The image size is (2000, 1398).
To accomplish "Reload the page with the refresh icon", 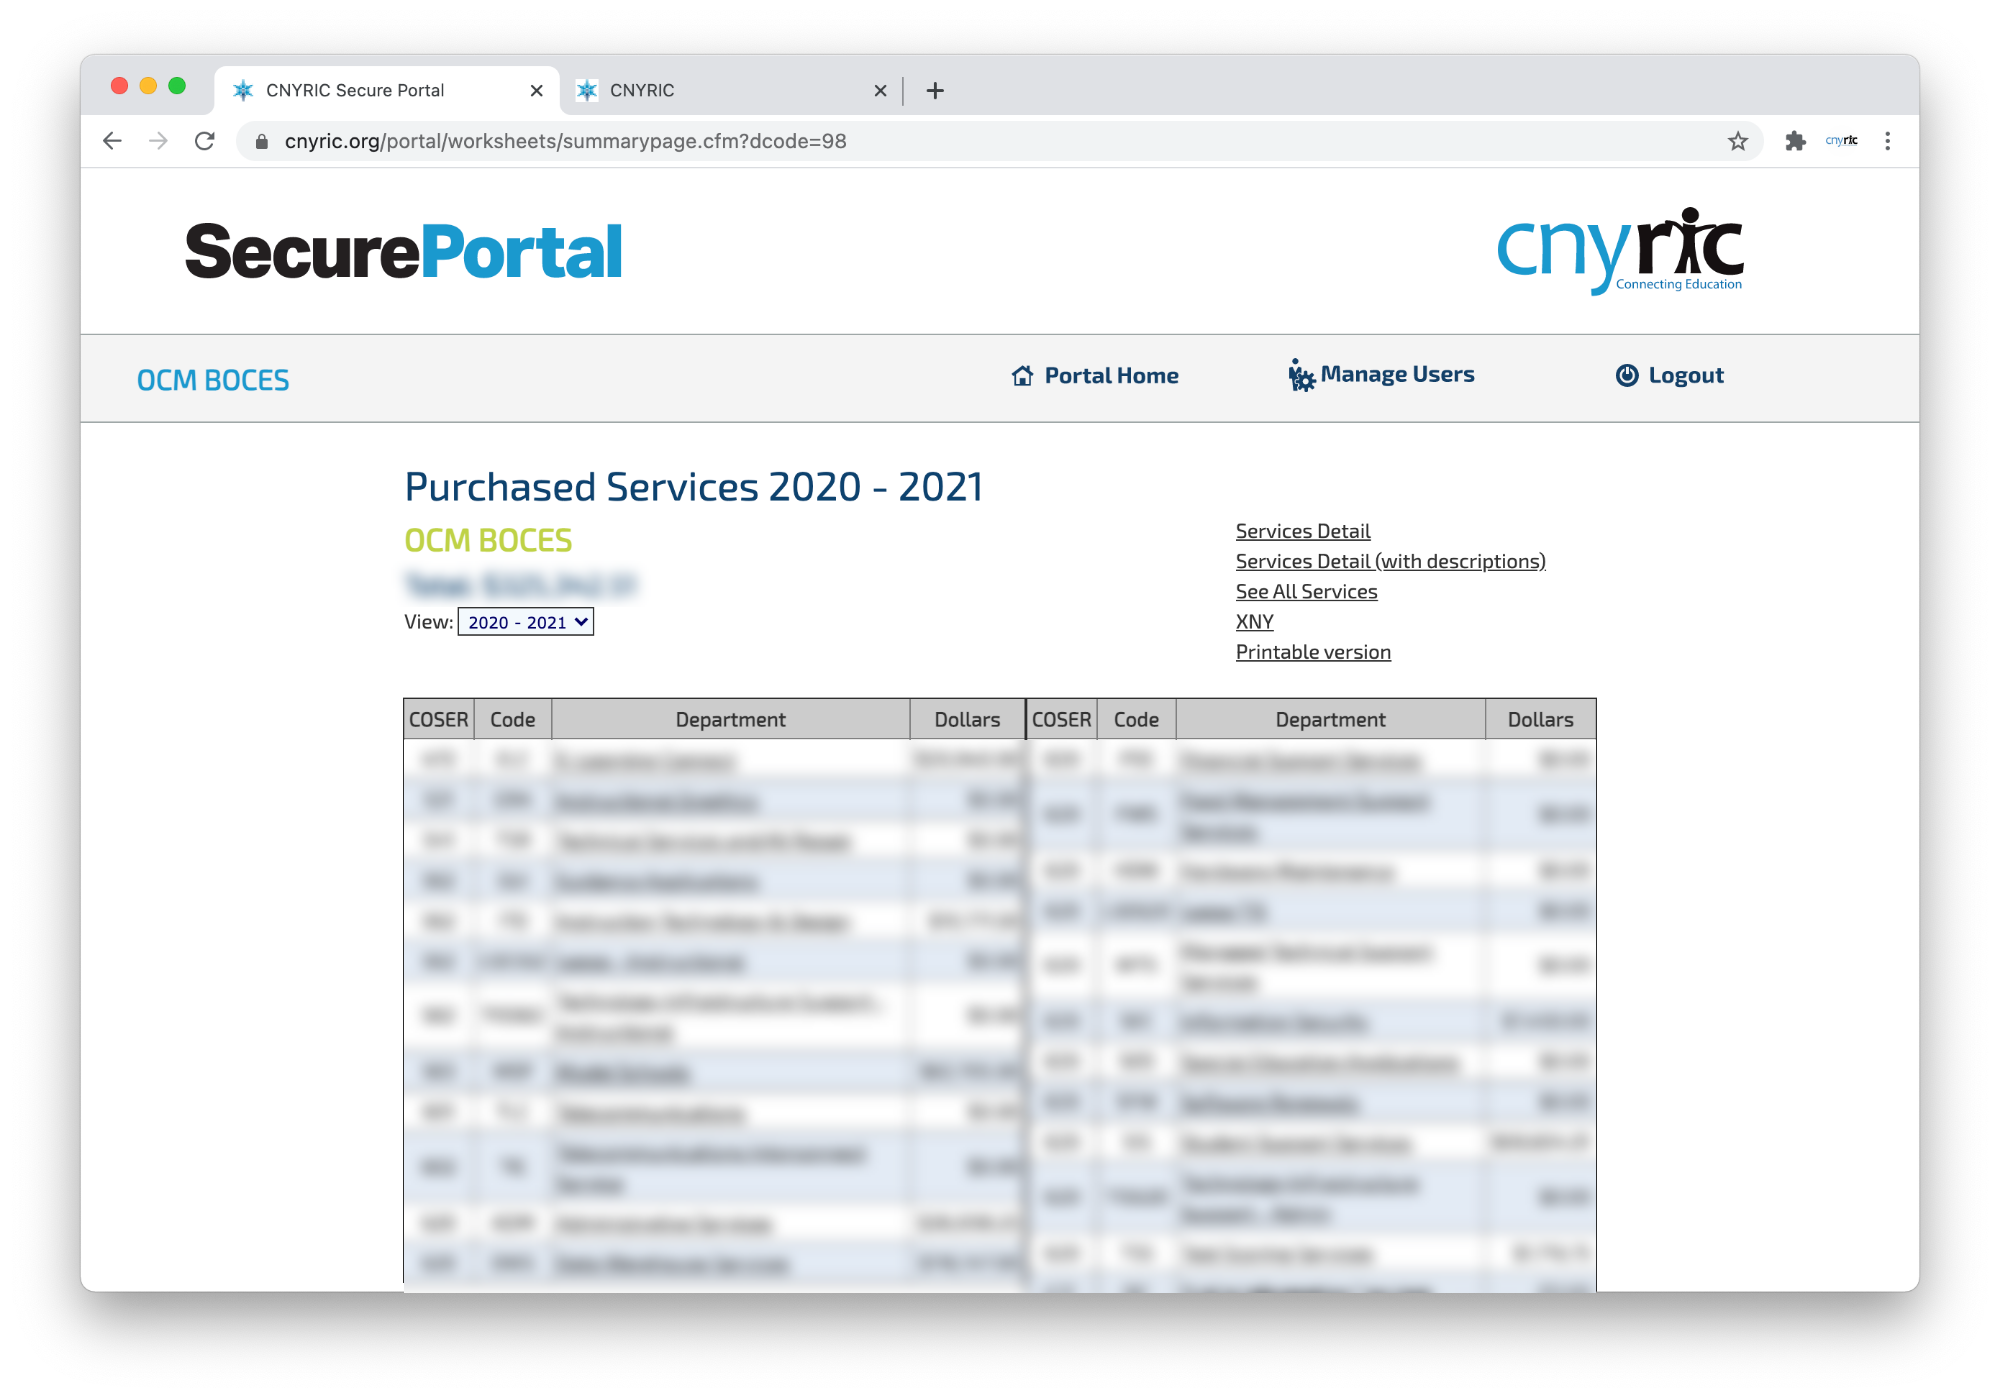I will pos(205,141).
